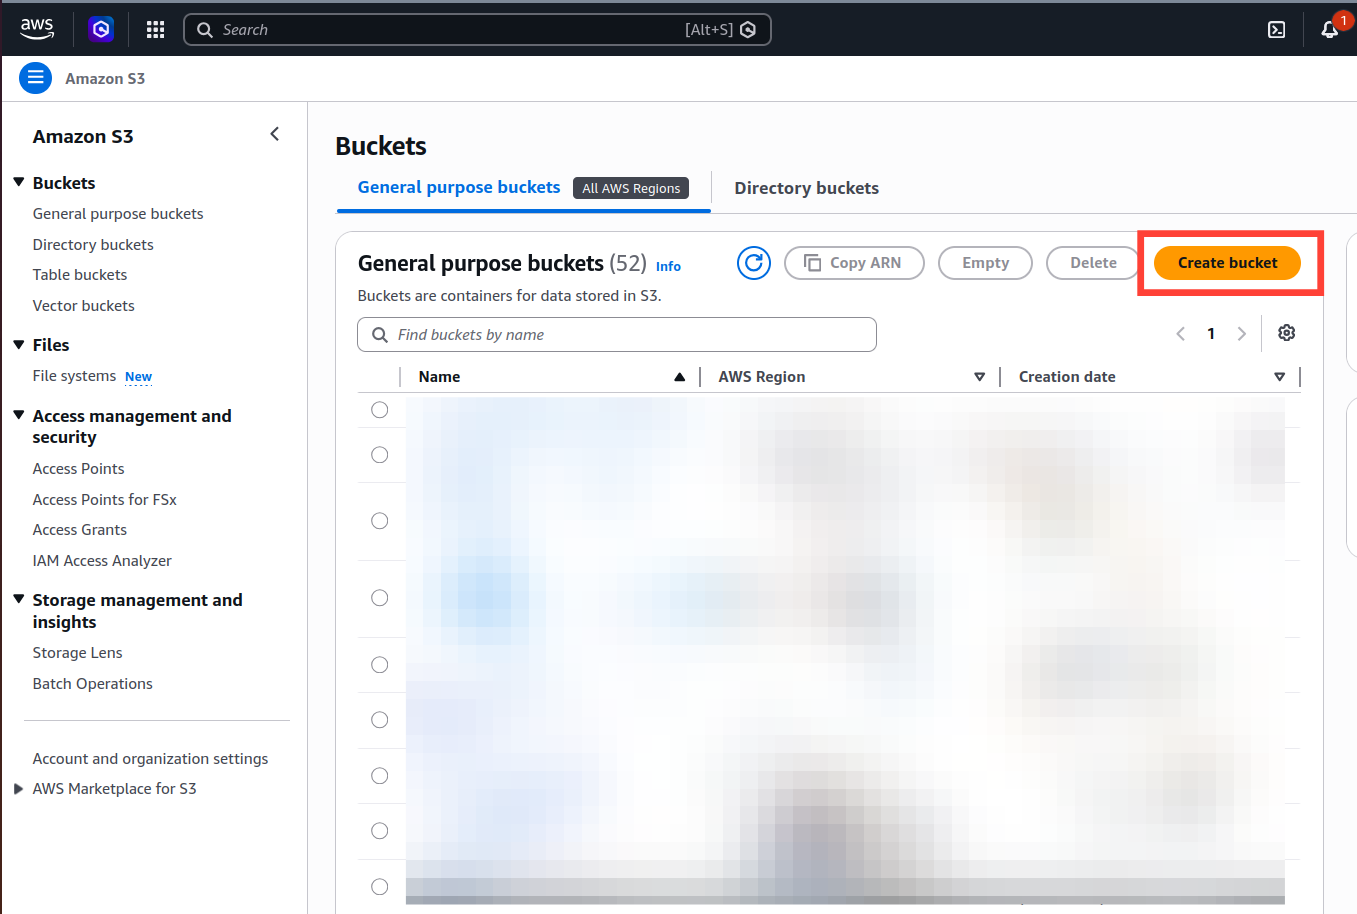Select the third bucket row radio button
1357x914 pixels.
[380, 521]
